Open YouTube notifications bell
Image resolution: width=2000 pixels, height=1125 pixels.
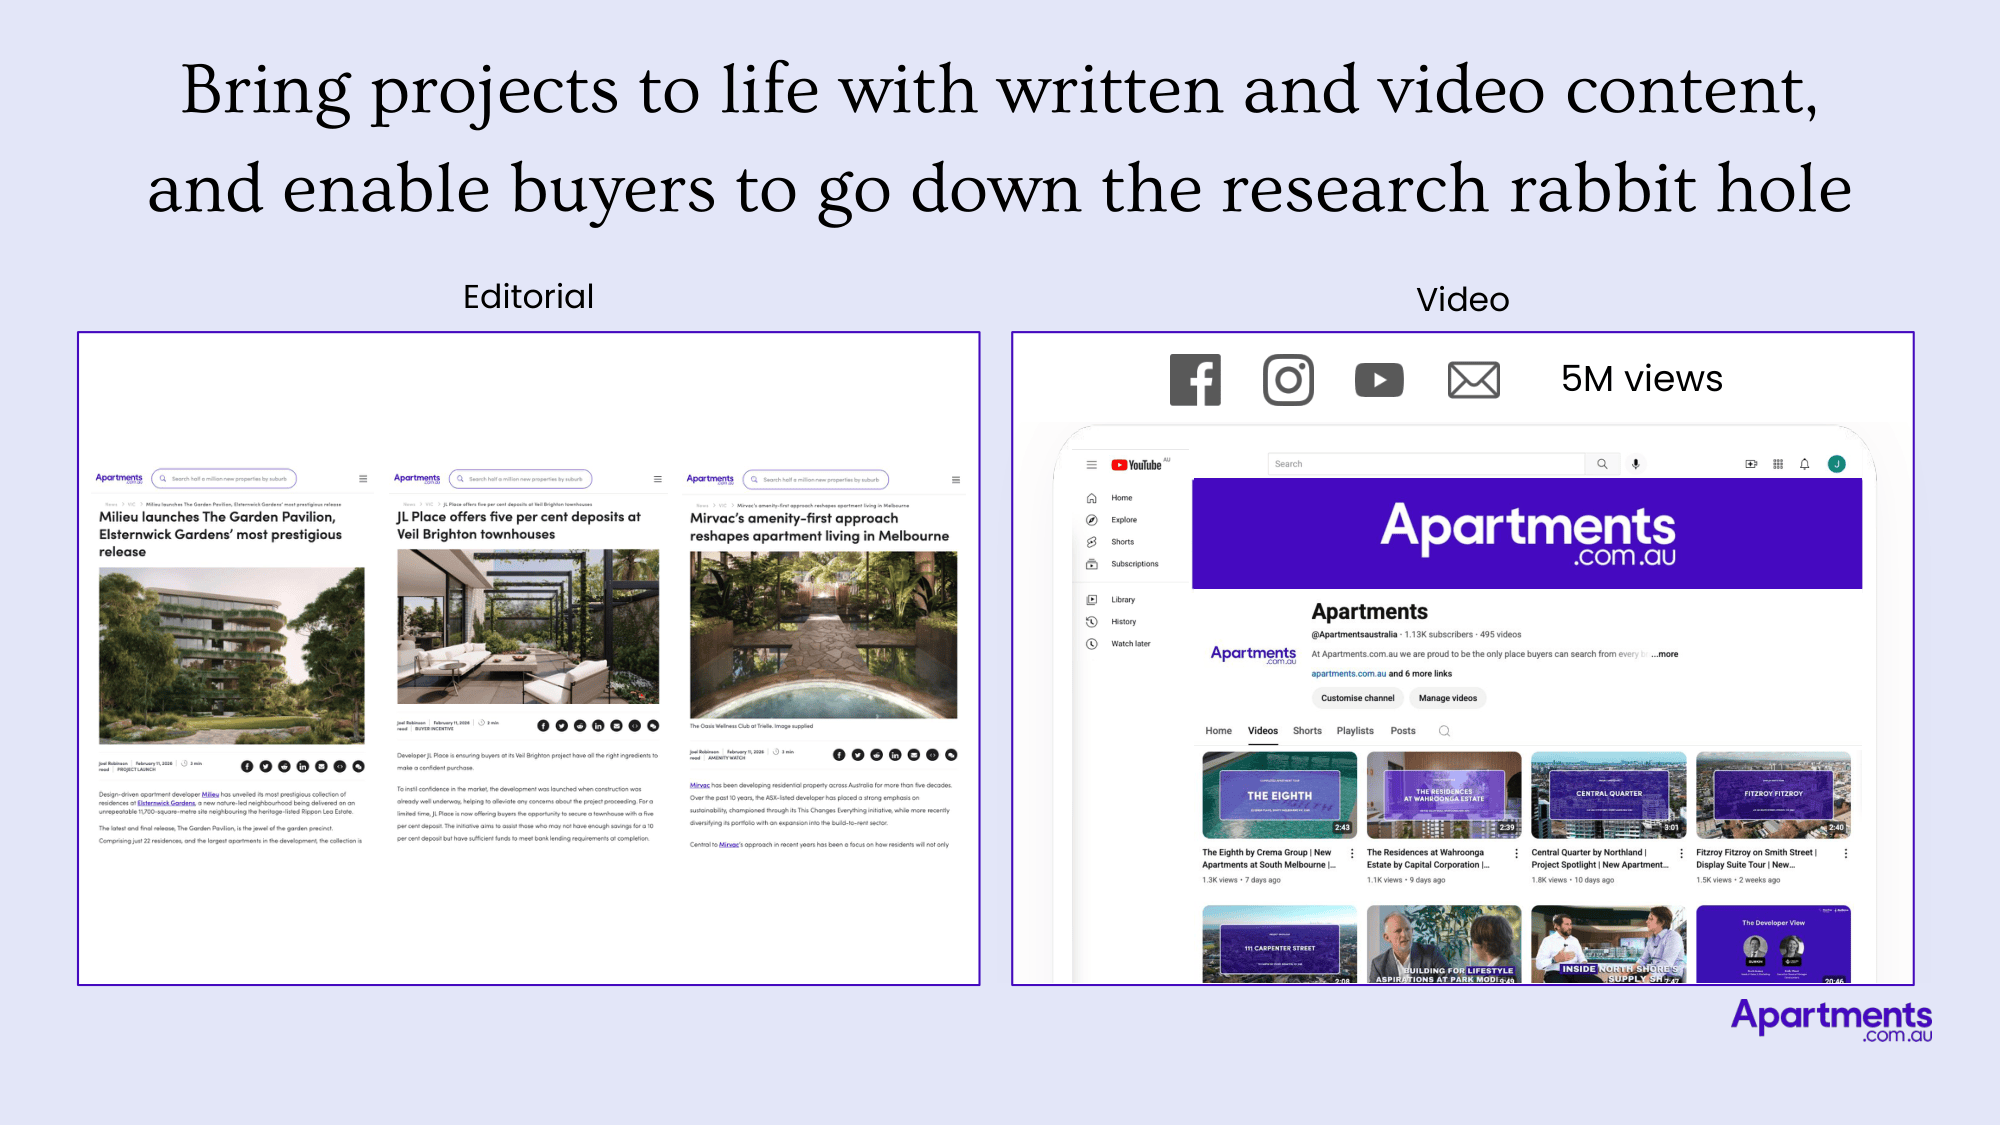(1805, 464)
